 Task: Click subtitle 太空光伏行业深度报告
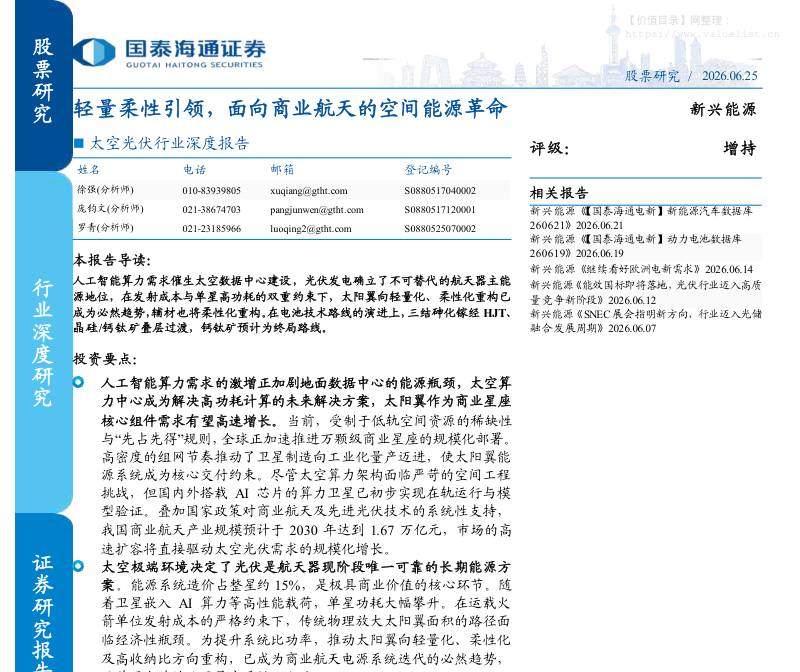pyautogui.click(x=169, y=143)
